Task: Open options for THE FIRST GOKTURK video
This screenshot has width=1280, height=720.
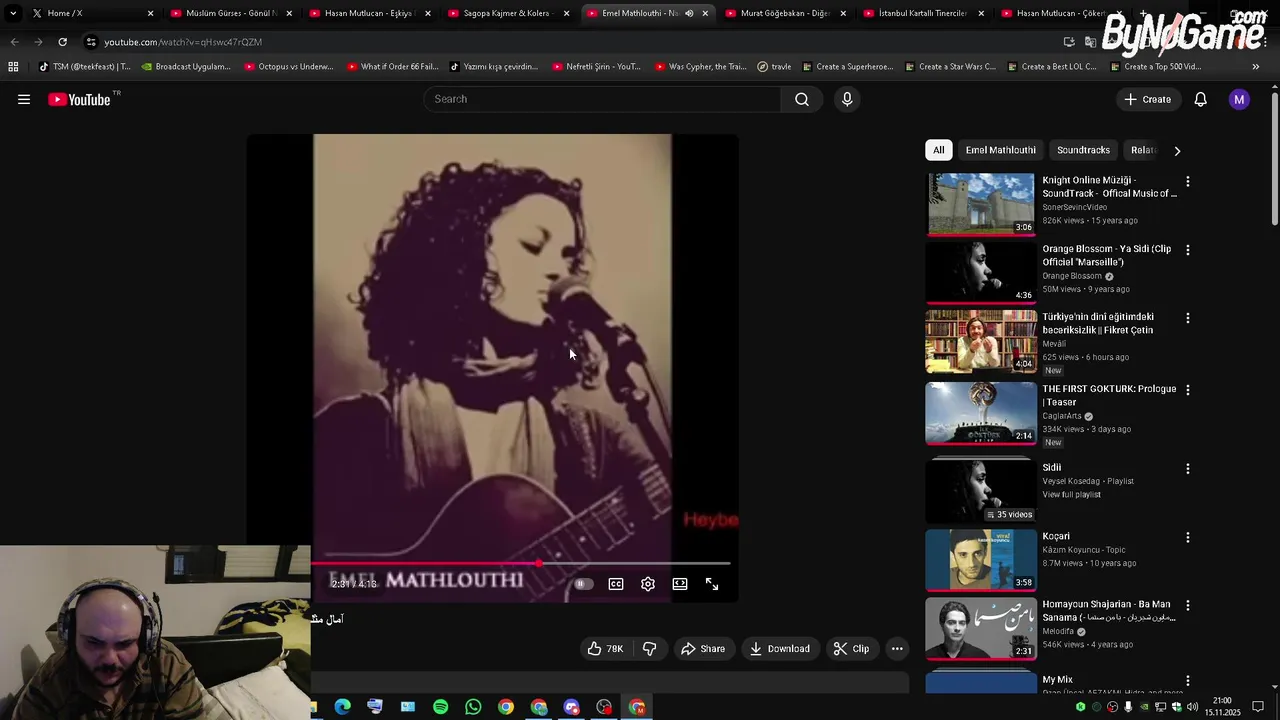Action: coord(1188,390)
